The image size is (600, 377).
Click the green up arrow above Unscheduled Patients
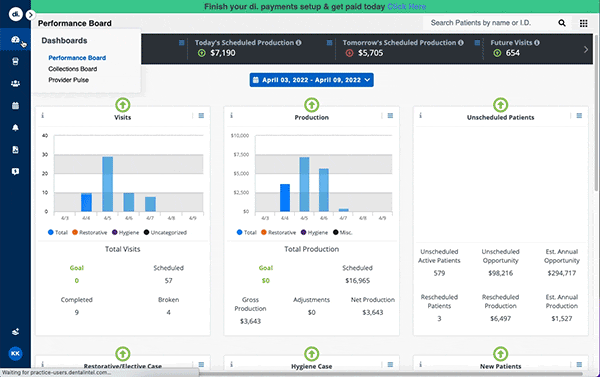(x=501, y=104)
